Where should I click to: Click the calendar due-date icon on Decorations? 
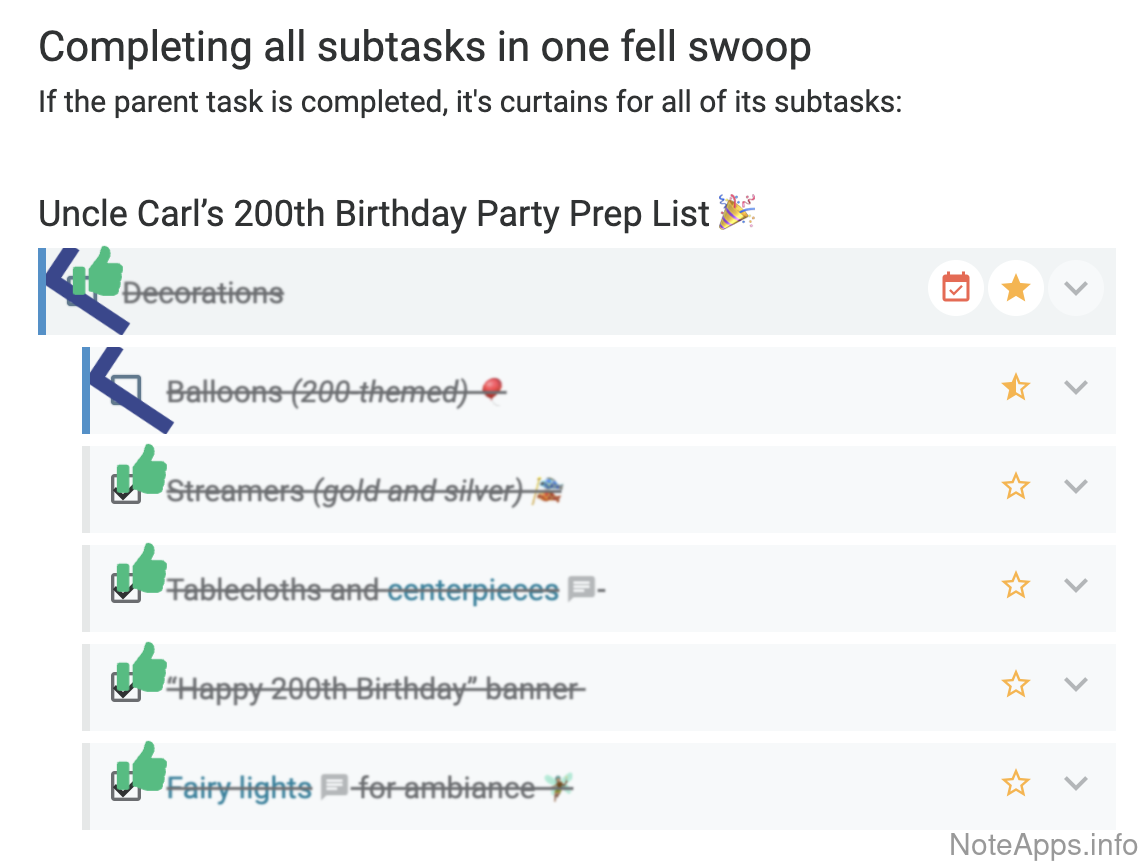pyautogui.click(x=956, y=289)
